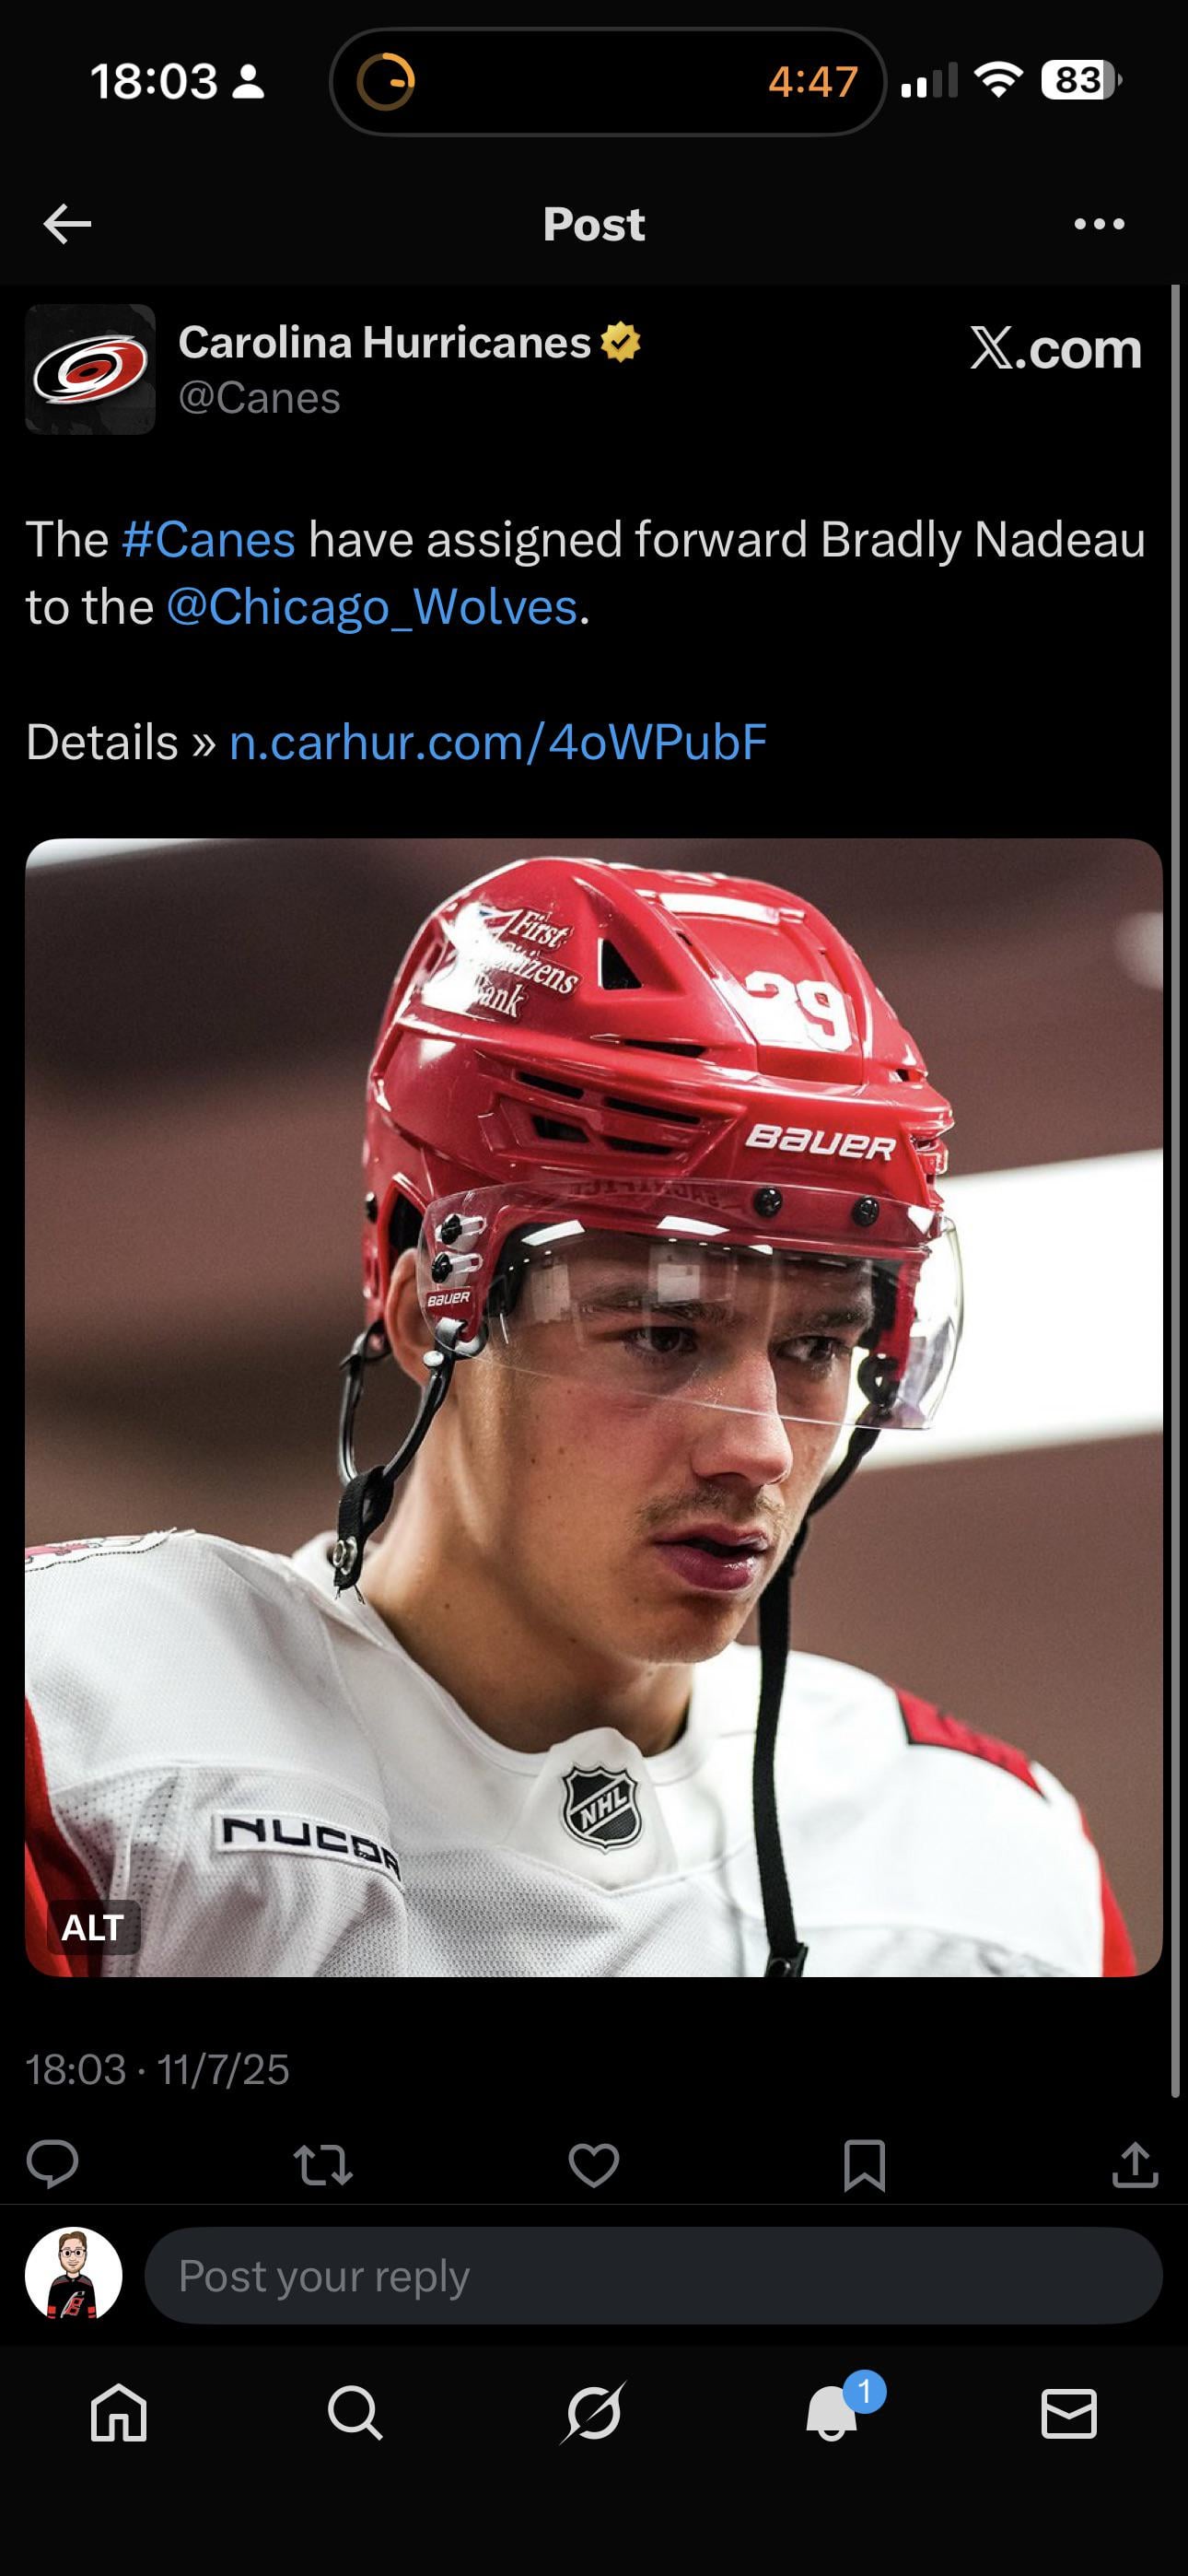Like the post with heart icon

coord(594,2165)
